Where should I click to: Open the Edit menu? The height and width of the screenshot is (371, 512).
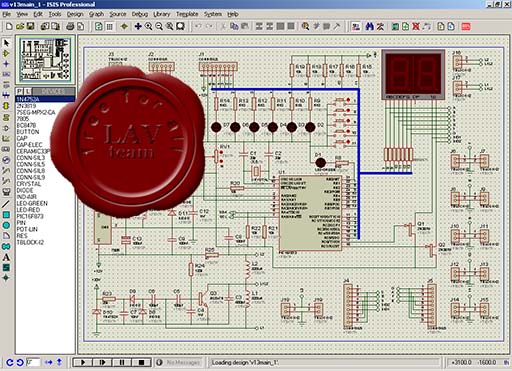38,14
